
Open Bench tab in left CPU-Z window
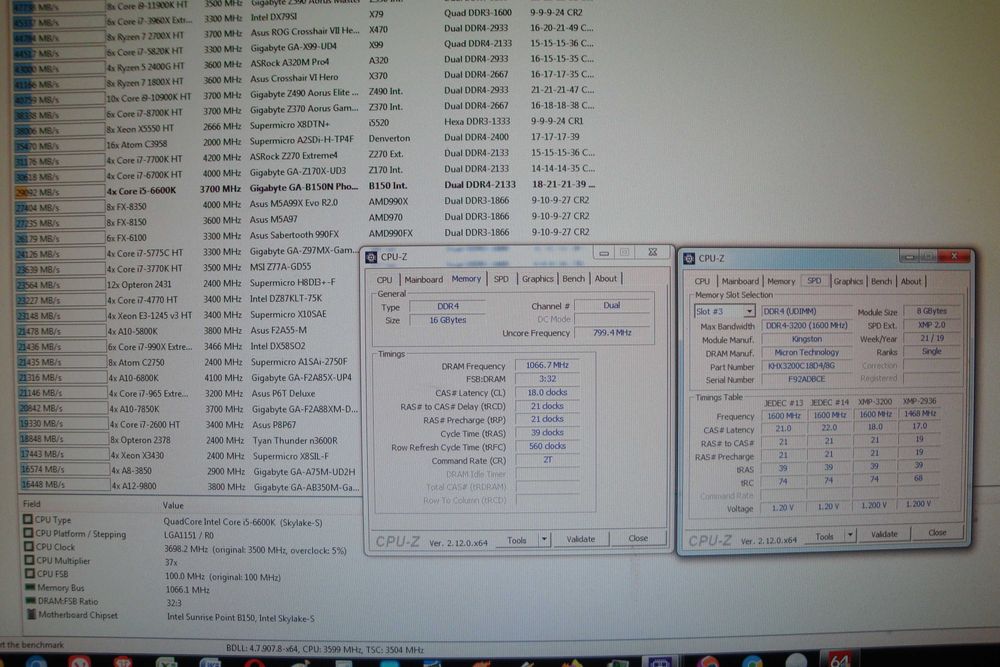(x=573, y=279)
